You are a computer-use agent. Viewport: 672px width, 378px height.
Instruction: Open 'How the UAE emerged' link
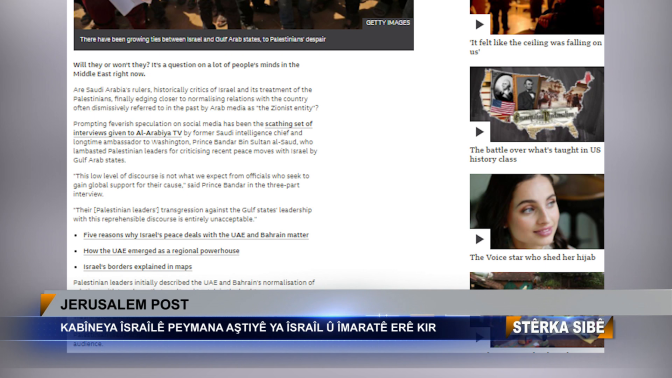[161, 251]
